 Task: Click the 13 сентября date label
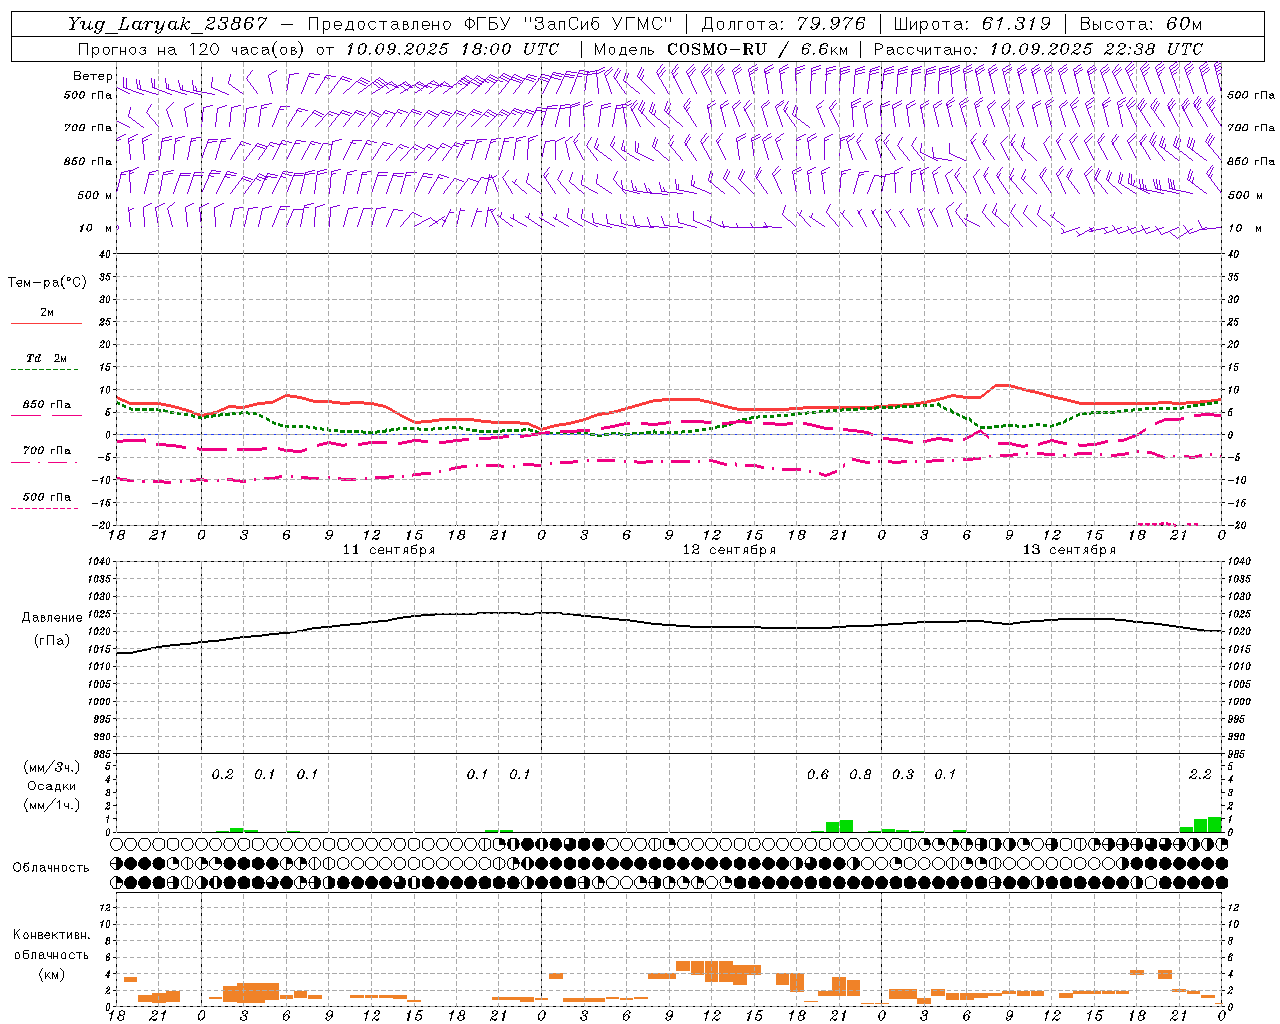click(1069, 550)
